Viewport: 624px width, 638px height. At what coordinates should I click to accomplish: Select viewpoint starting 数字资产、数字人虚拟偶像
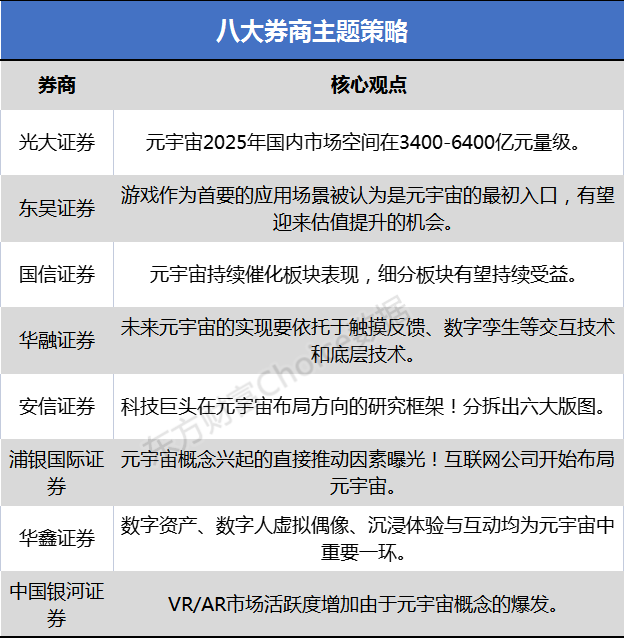[368, 538]
